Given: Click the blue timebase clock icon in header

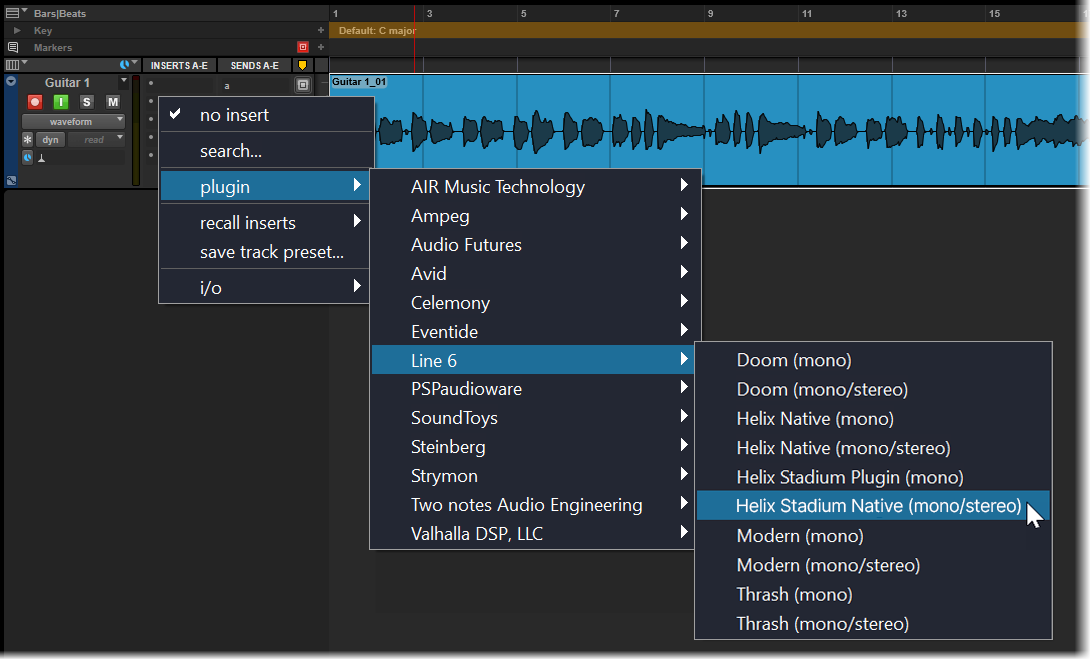Looking at the screenshot, I should (125, 65).
